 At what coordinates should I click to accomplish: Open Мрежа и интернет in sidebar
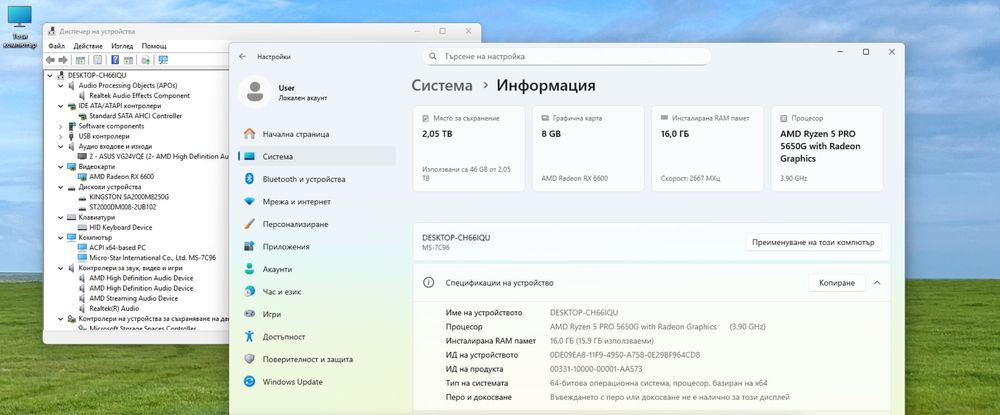click(x=316, y=201)
